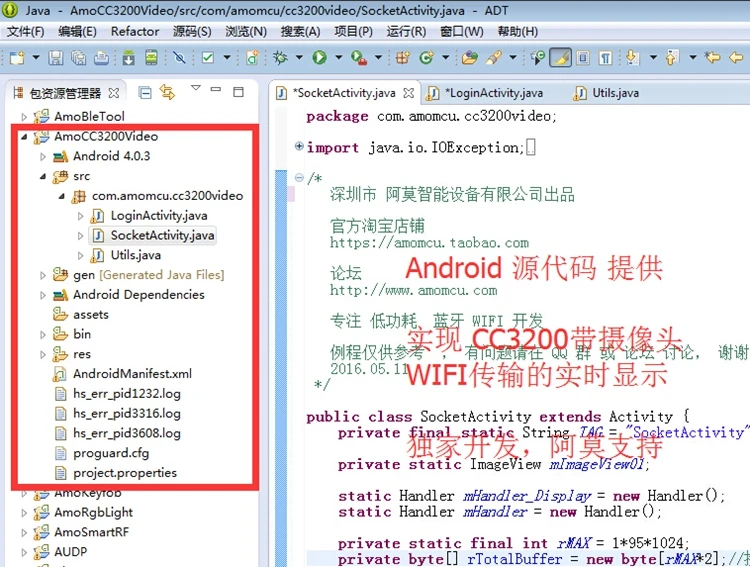Image resolution: width=750 pixels, height=567 pixels.
Task: Open the 编辑(E) menu
Action: tap(77, 32)
